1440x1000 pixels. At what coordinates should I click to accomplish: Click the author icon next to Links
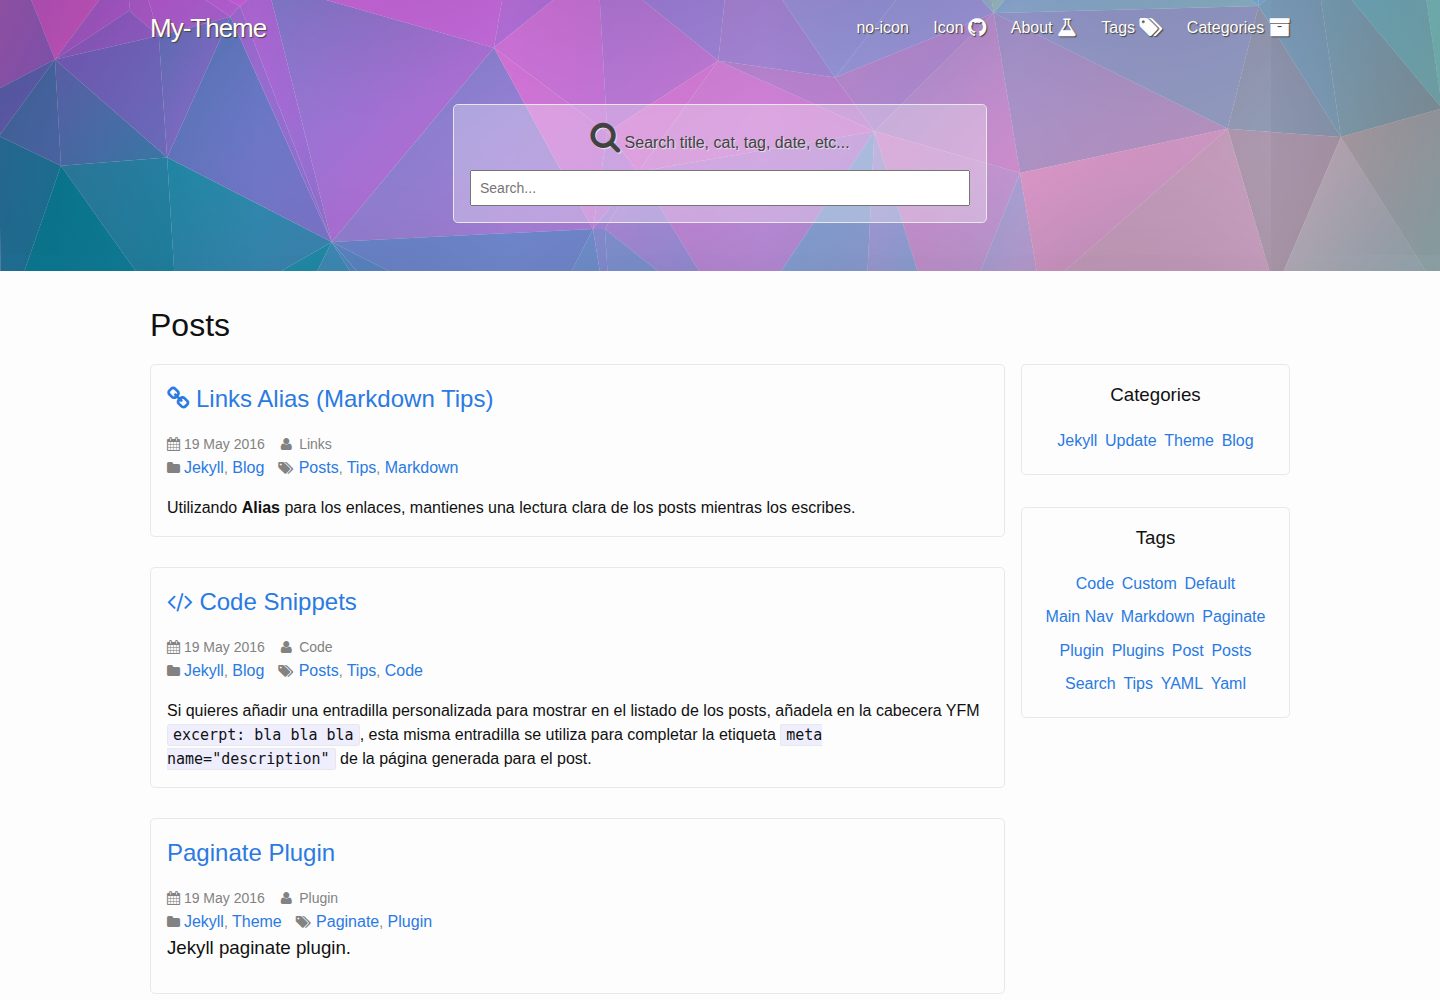pos(287,444)
